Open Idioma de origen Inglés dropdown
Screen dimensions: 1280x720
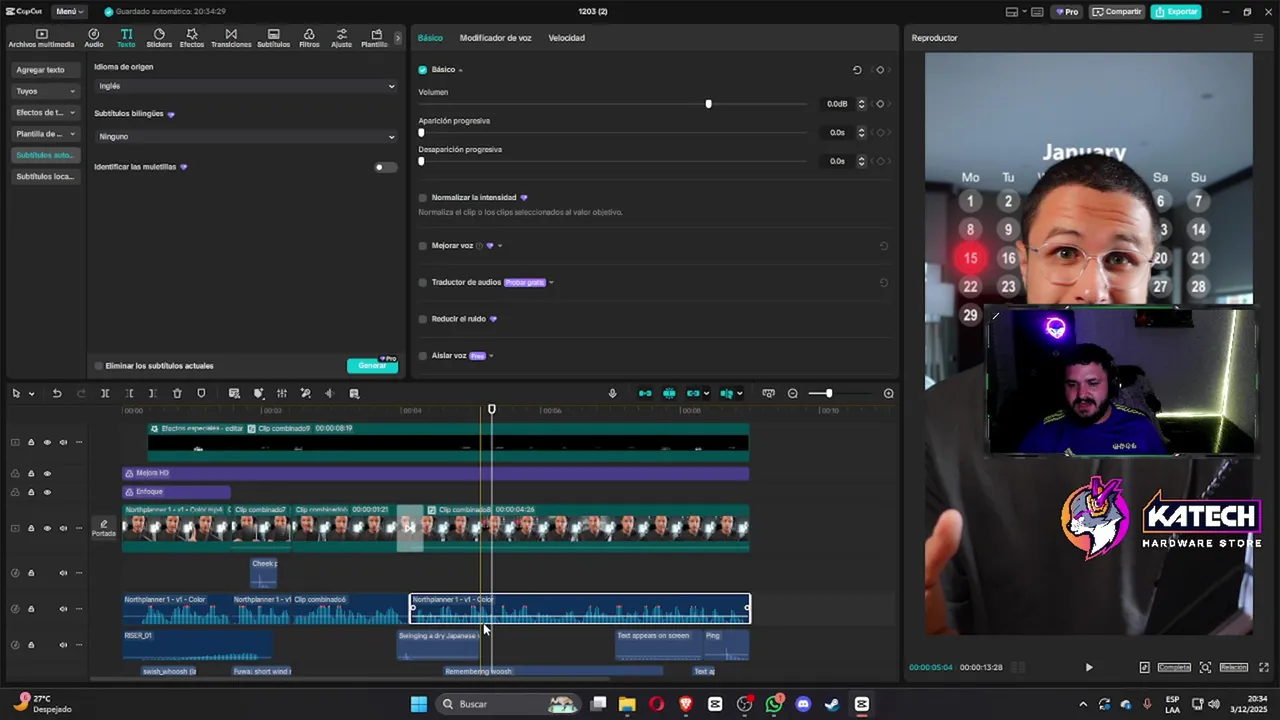[246, 86]
